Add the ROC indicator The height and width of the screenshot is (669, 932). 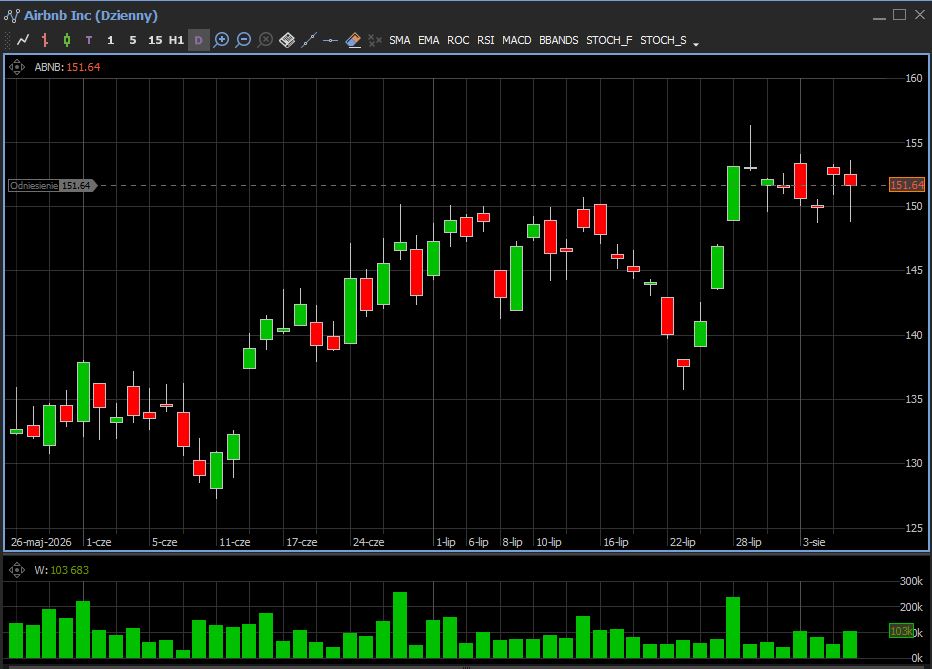coord(458,40)
